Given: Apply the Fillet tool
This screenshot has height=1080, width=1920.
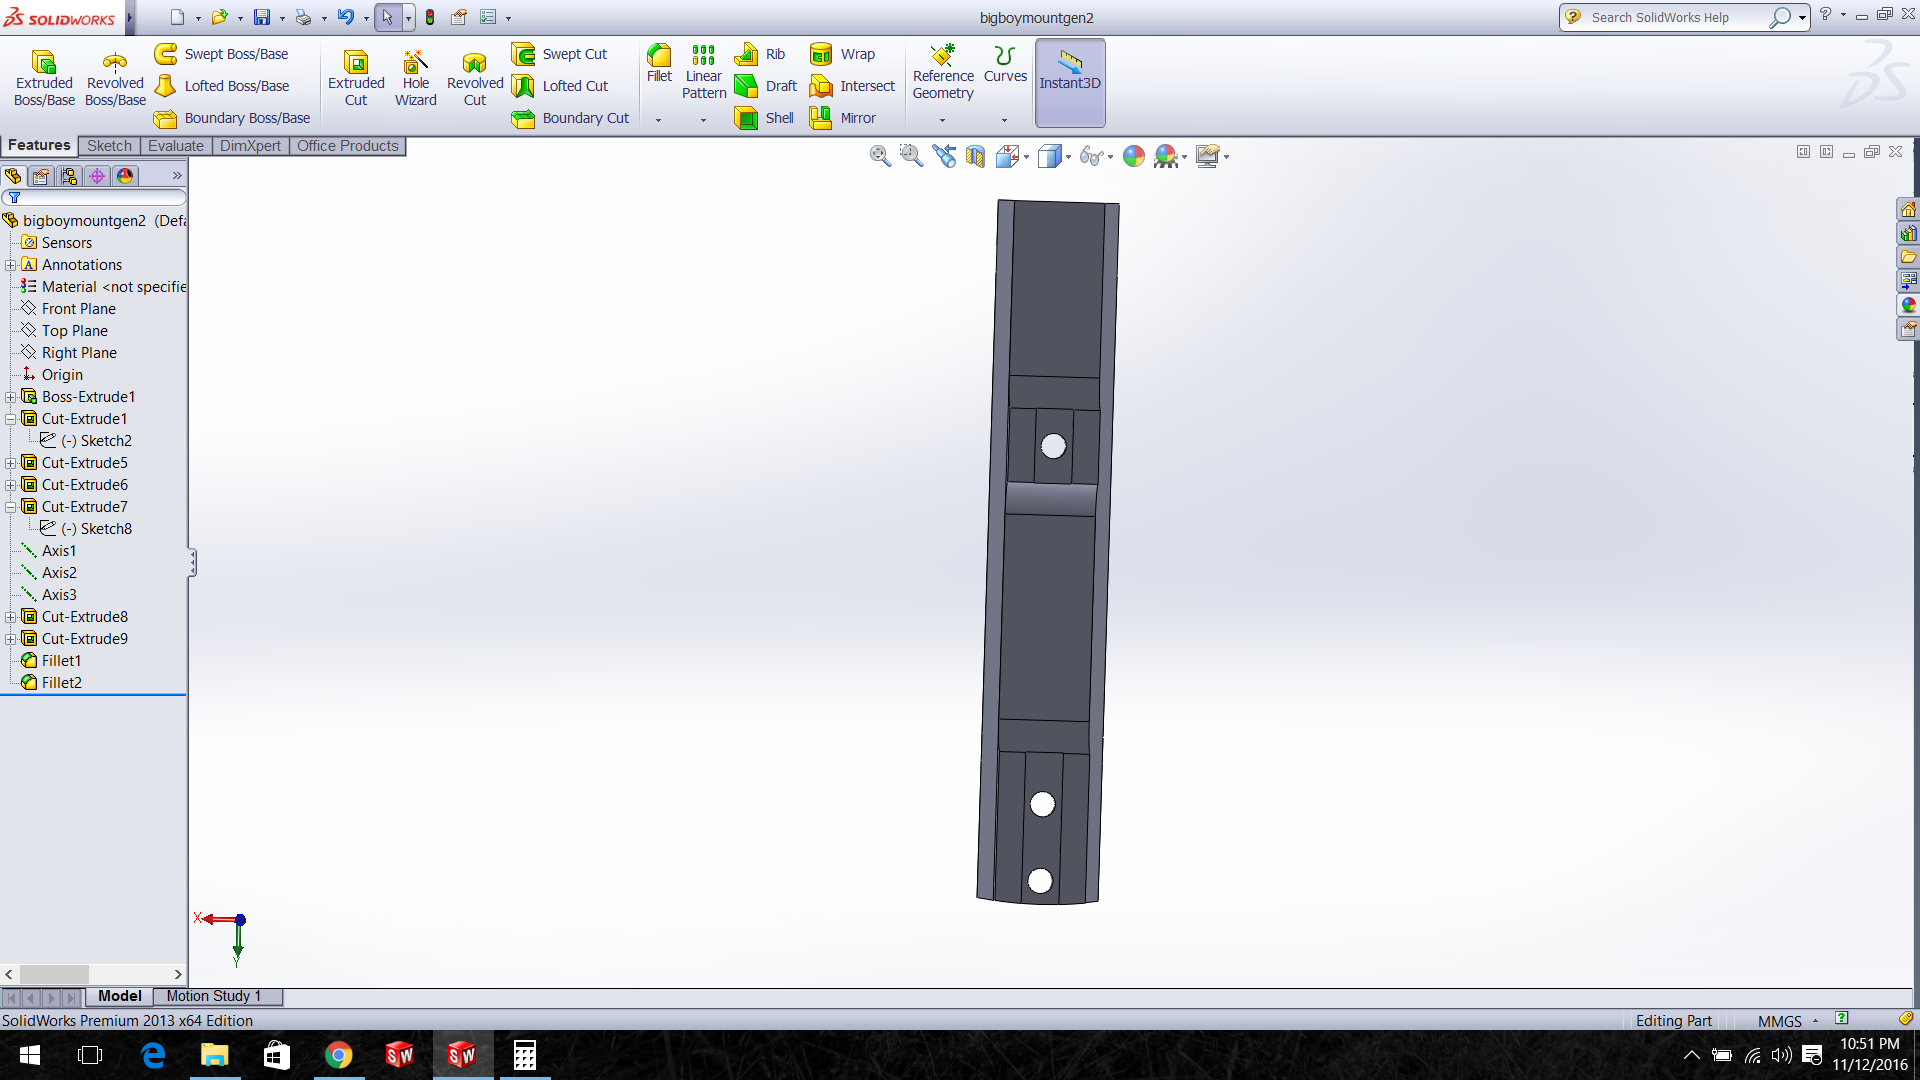Looking at the screenshot, I should (x=659, y=63).
